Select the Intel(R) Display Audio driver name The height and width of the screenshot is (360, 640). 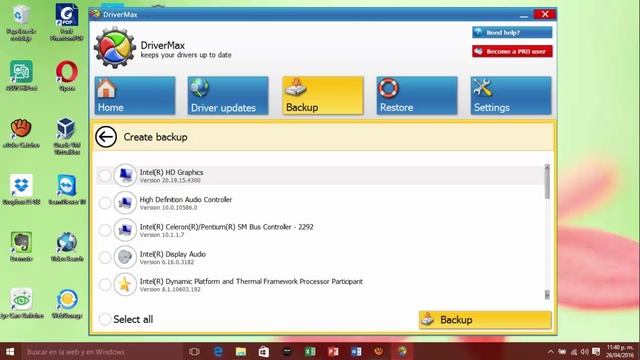[x=173, y=254]
